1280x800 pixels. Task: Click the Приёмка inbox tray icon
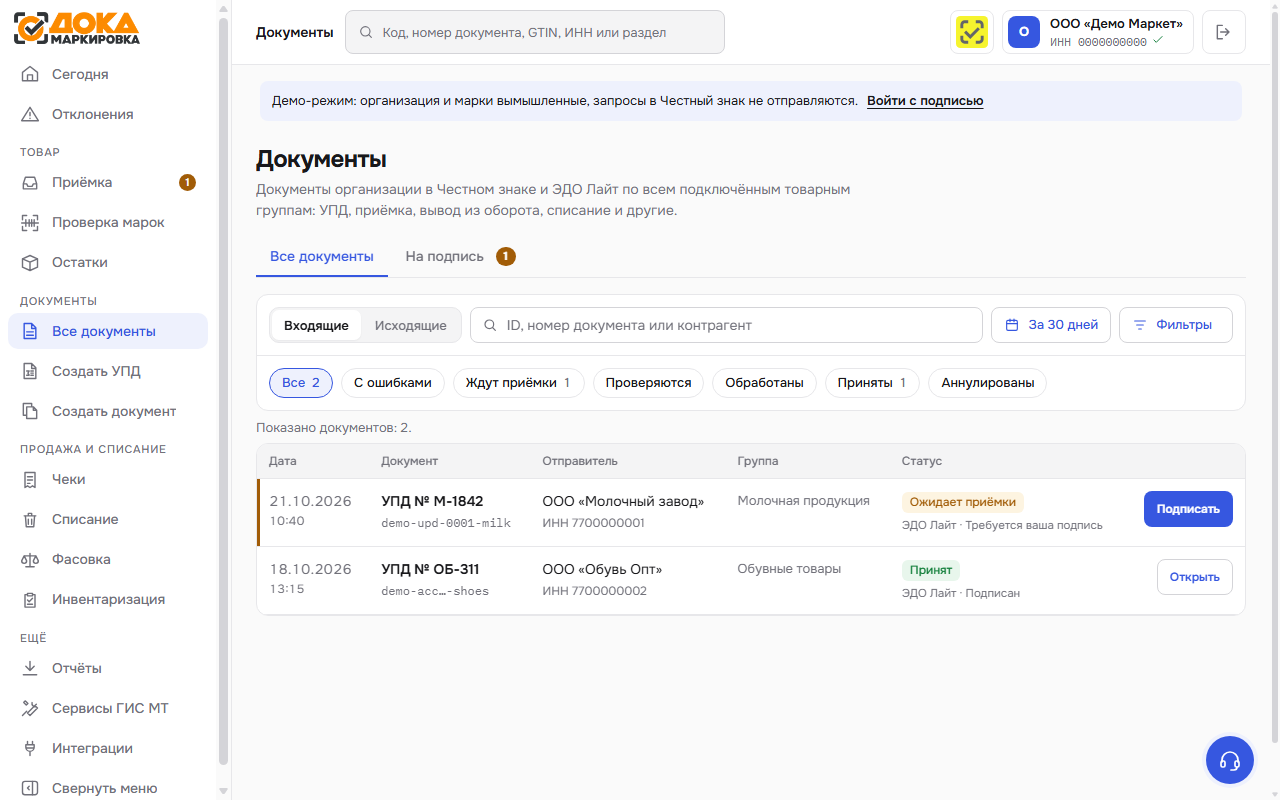(30, 182)
